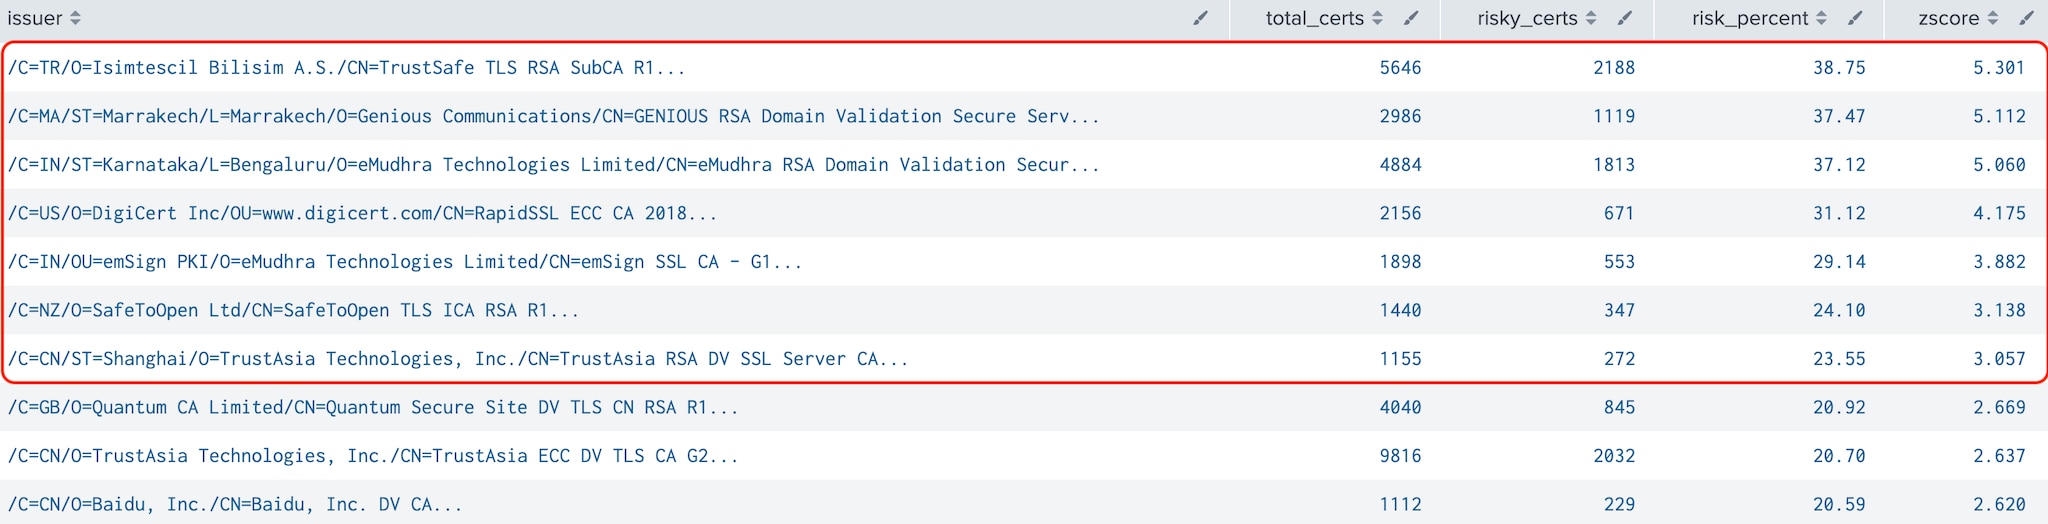The height and width of the screenshot is (524, 2048).
Task: Sort by zscore using sort arrows
Action: coord(1993,18)
